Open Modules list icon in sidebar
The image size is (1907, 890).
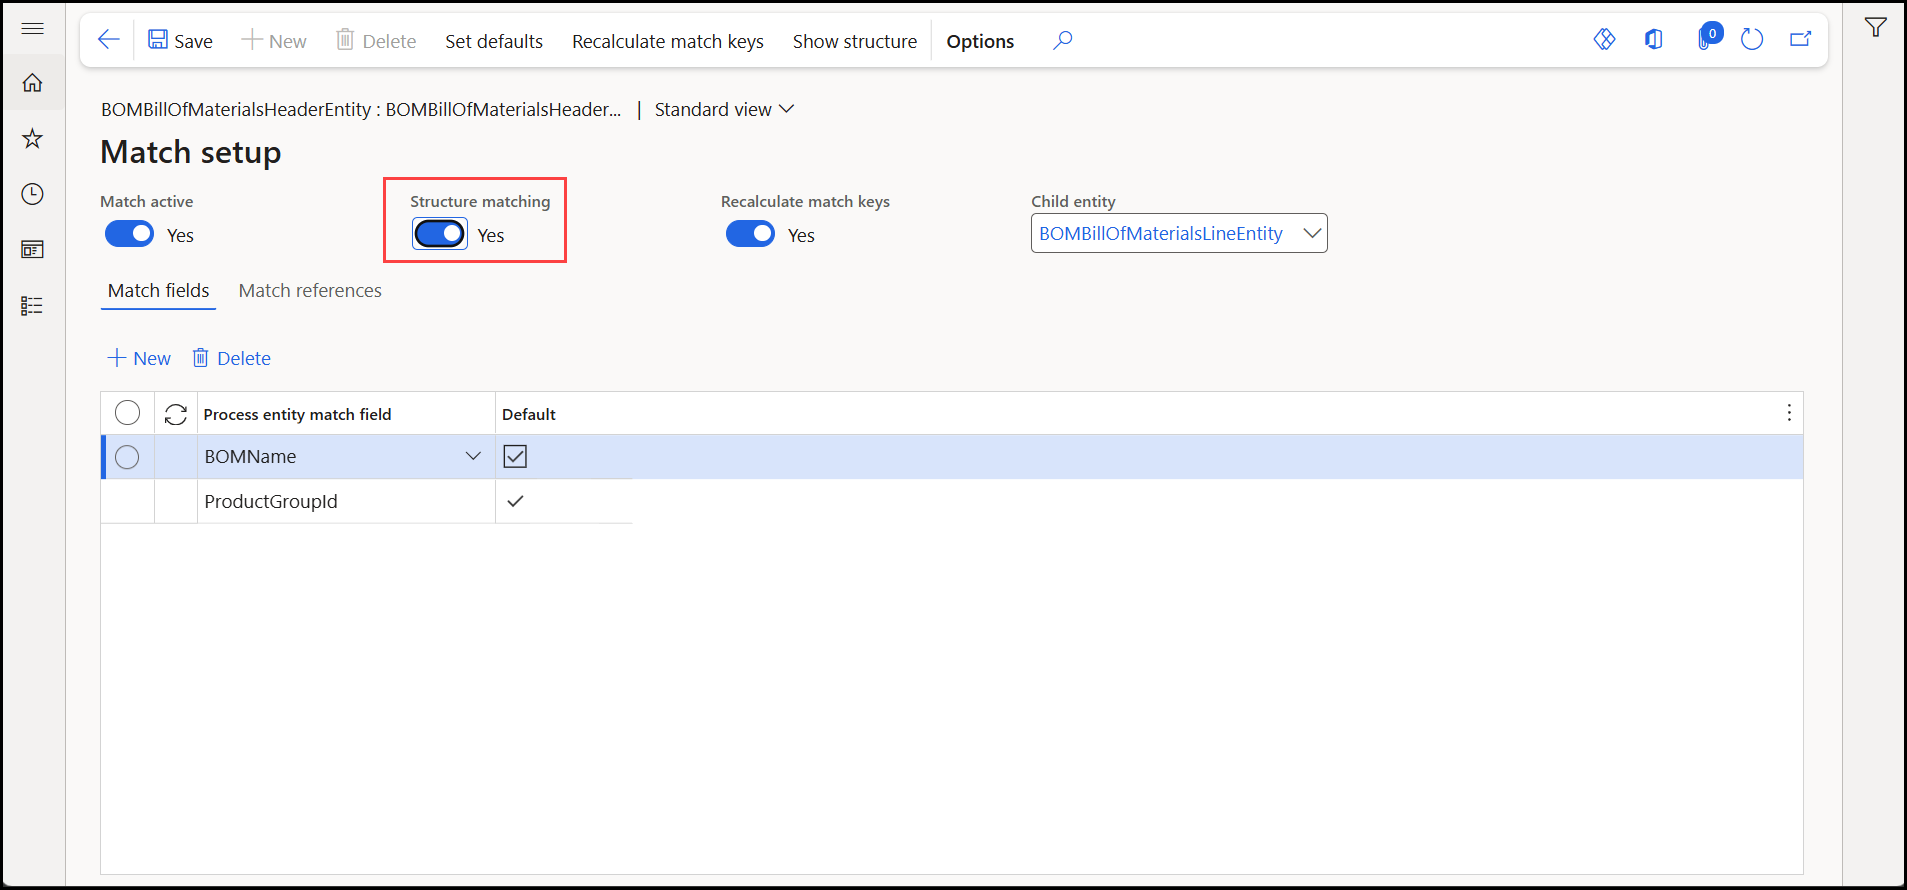point(33,306)
